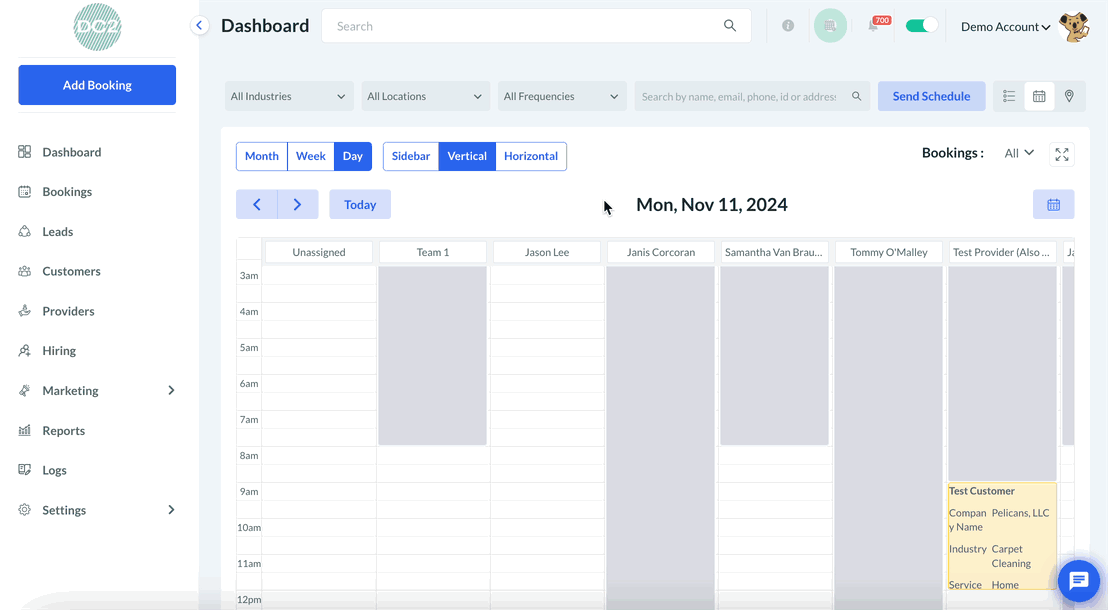Image resolution: width=1108 pixels, height=610 pixels.
Task: Click the Providers sidebar icon
Action: coord(25,310)
